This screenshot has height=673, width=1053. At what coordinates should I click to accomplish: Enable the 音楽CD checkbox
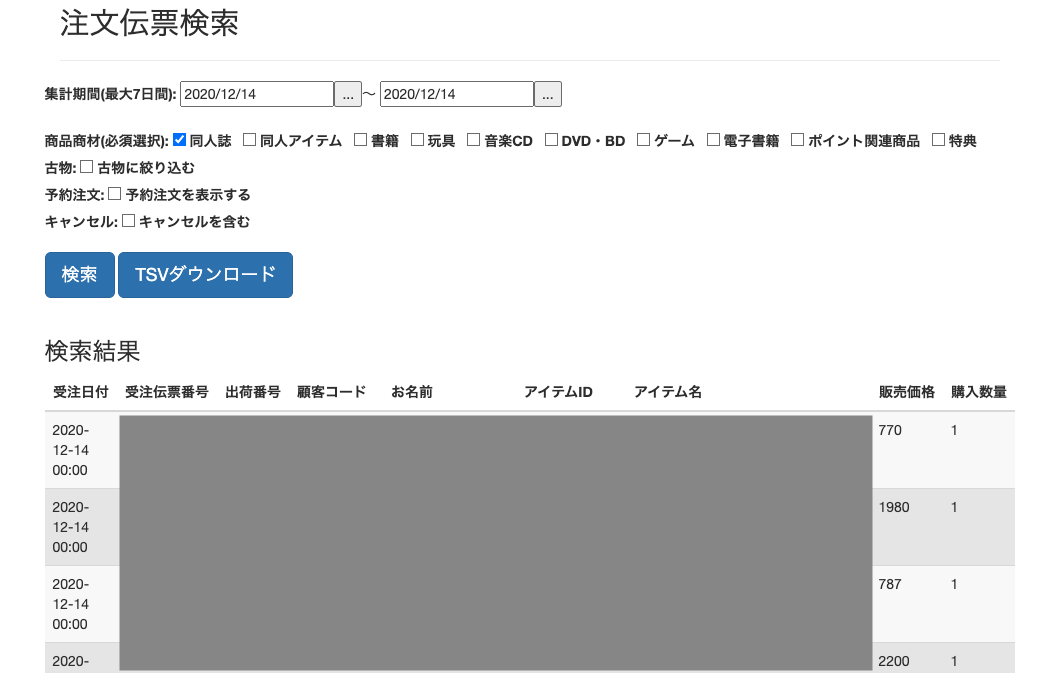(473, 139)
